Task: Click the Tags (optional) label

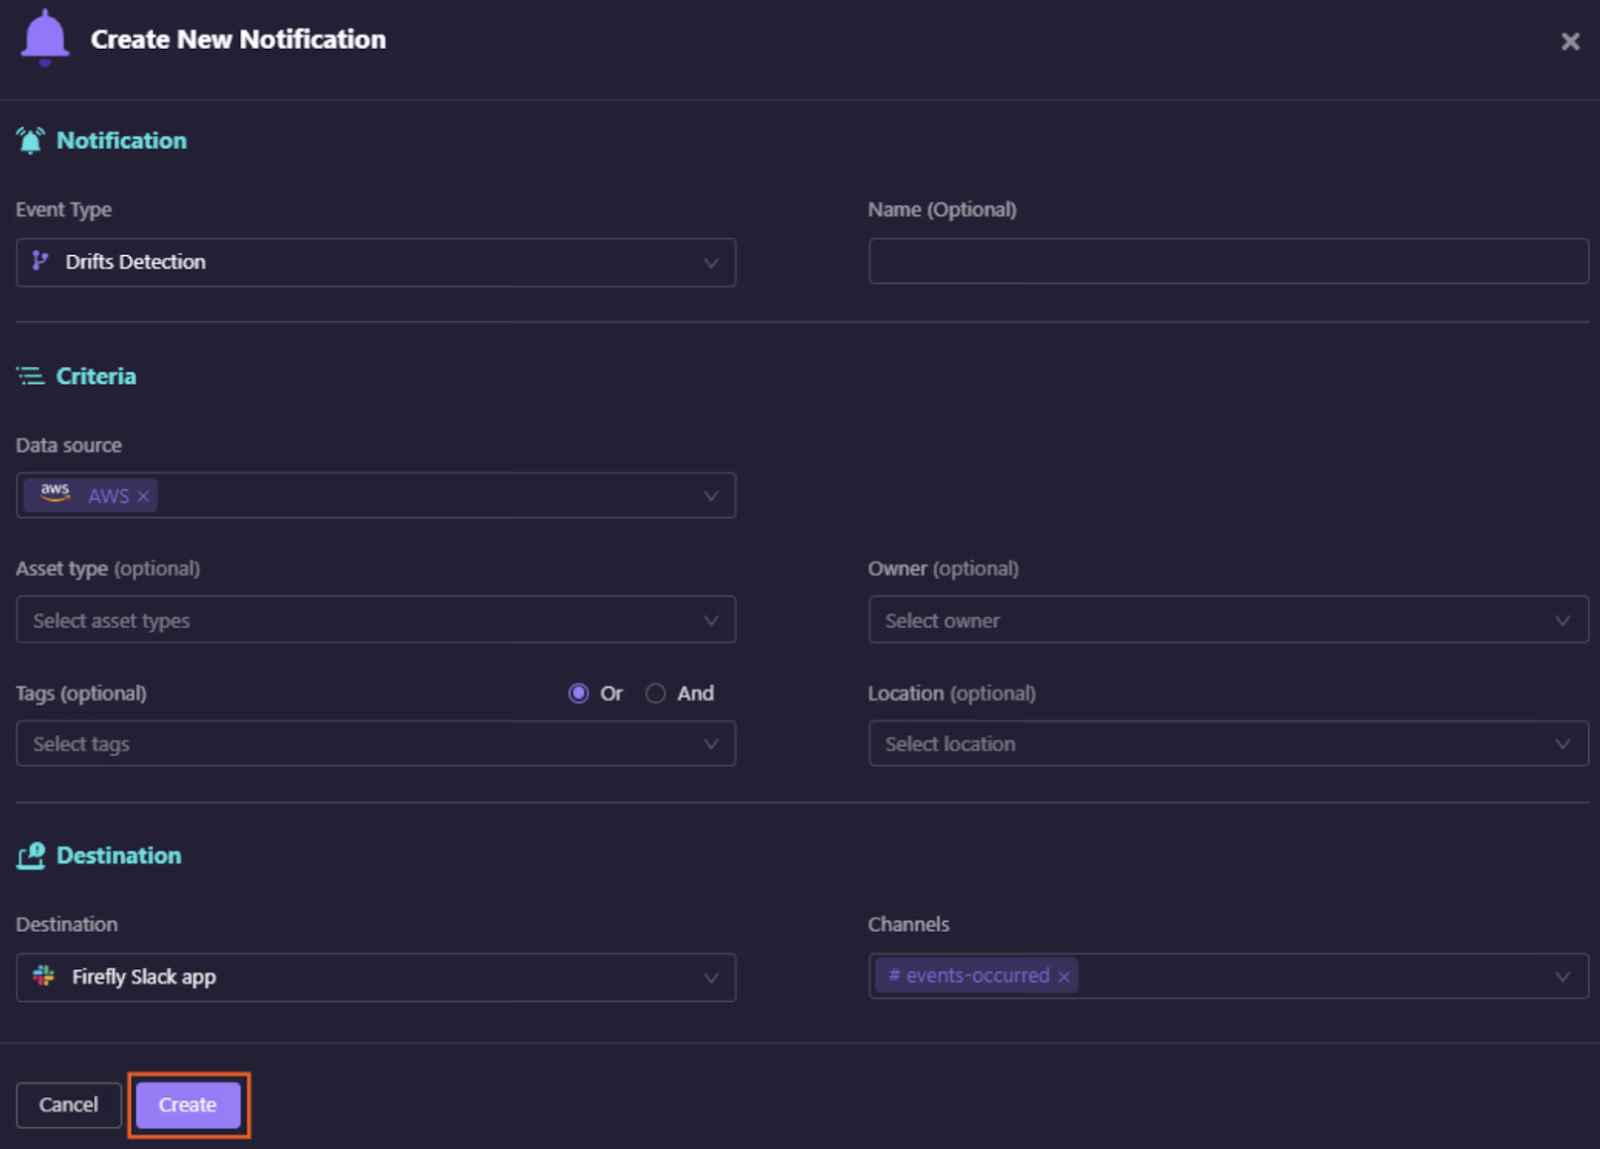Action: click(81, 693)
